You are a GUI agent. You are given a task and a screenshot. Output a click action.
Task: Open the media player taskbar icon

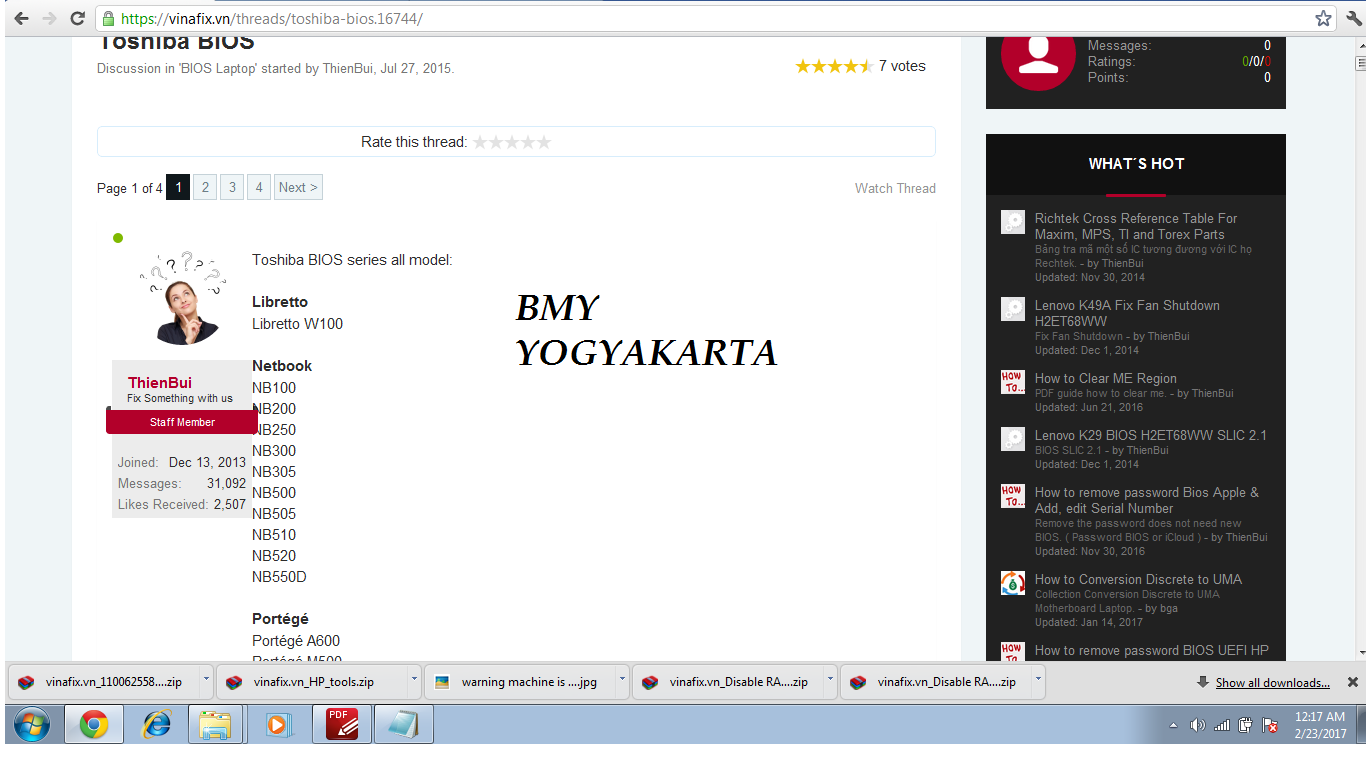(x=279, y=724)
